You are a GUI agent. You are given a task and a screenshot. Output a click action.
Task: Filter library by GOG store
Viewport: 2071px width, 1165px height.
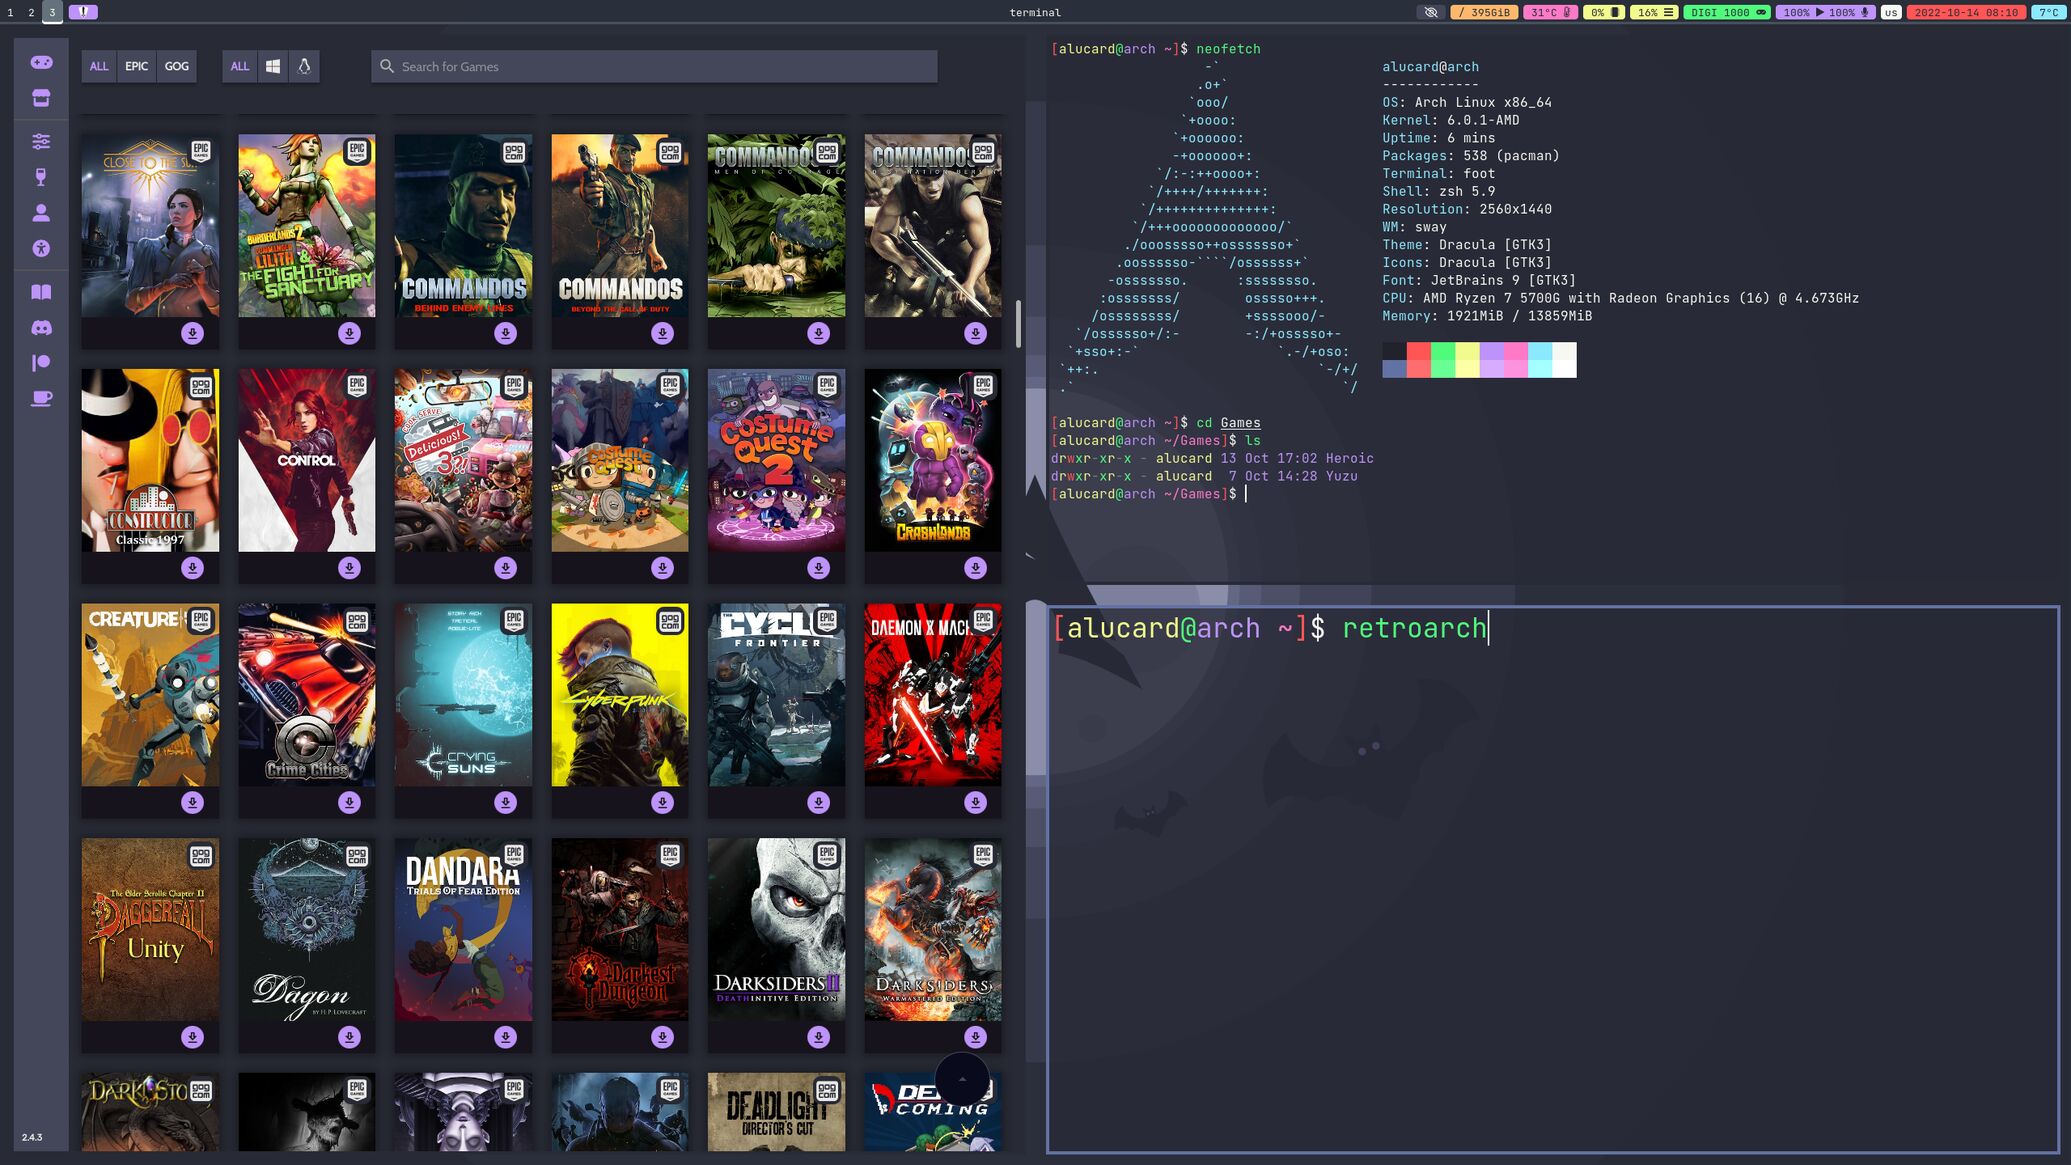(177, 66)
